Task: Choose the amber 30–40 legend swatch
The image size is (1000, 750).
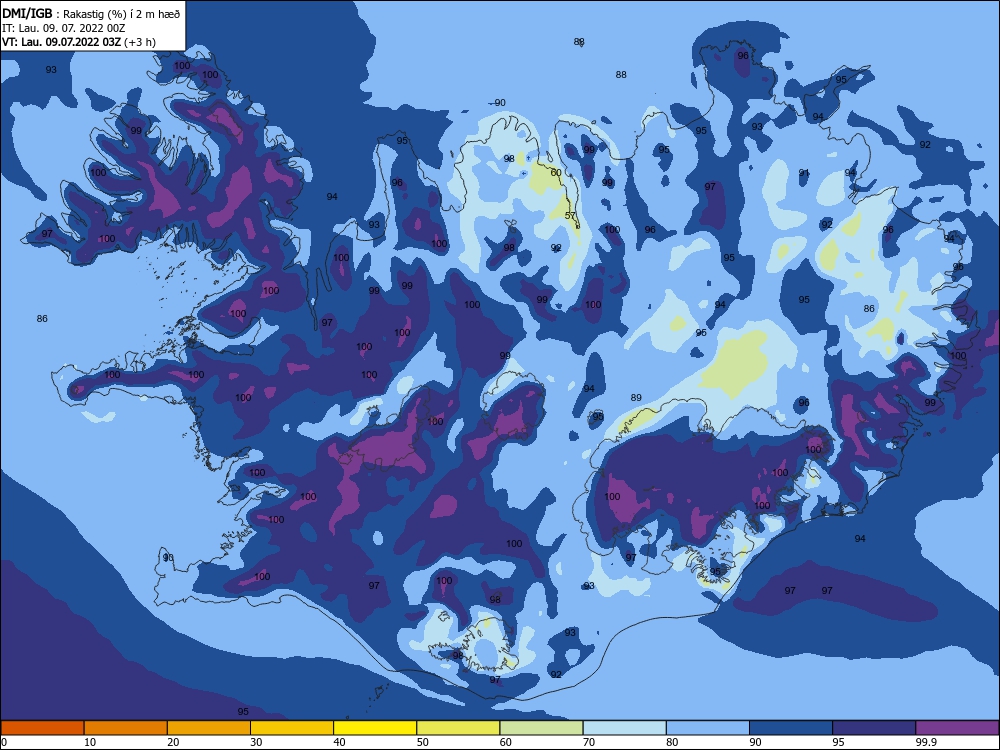Action: point(292,728)
